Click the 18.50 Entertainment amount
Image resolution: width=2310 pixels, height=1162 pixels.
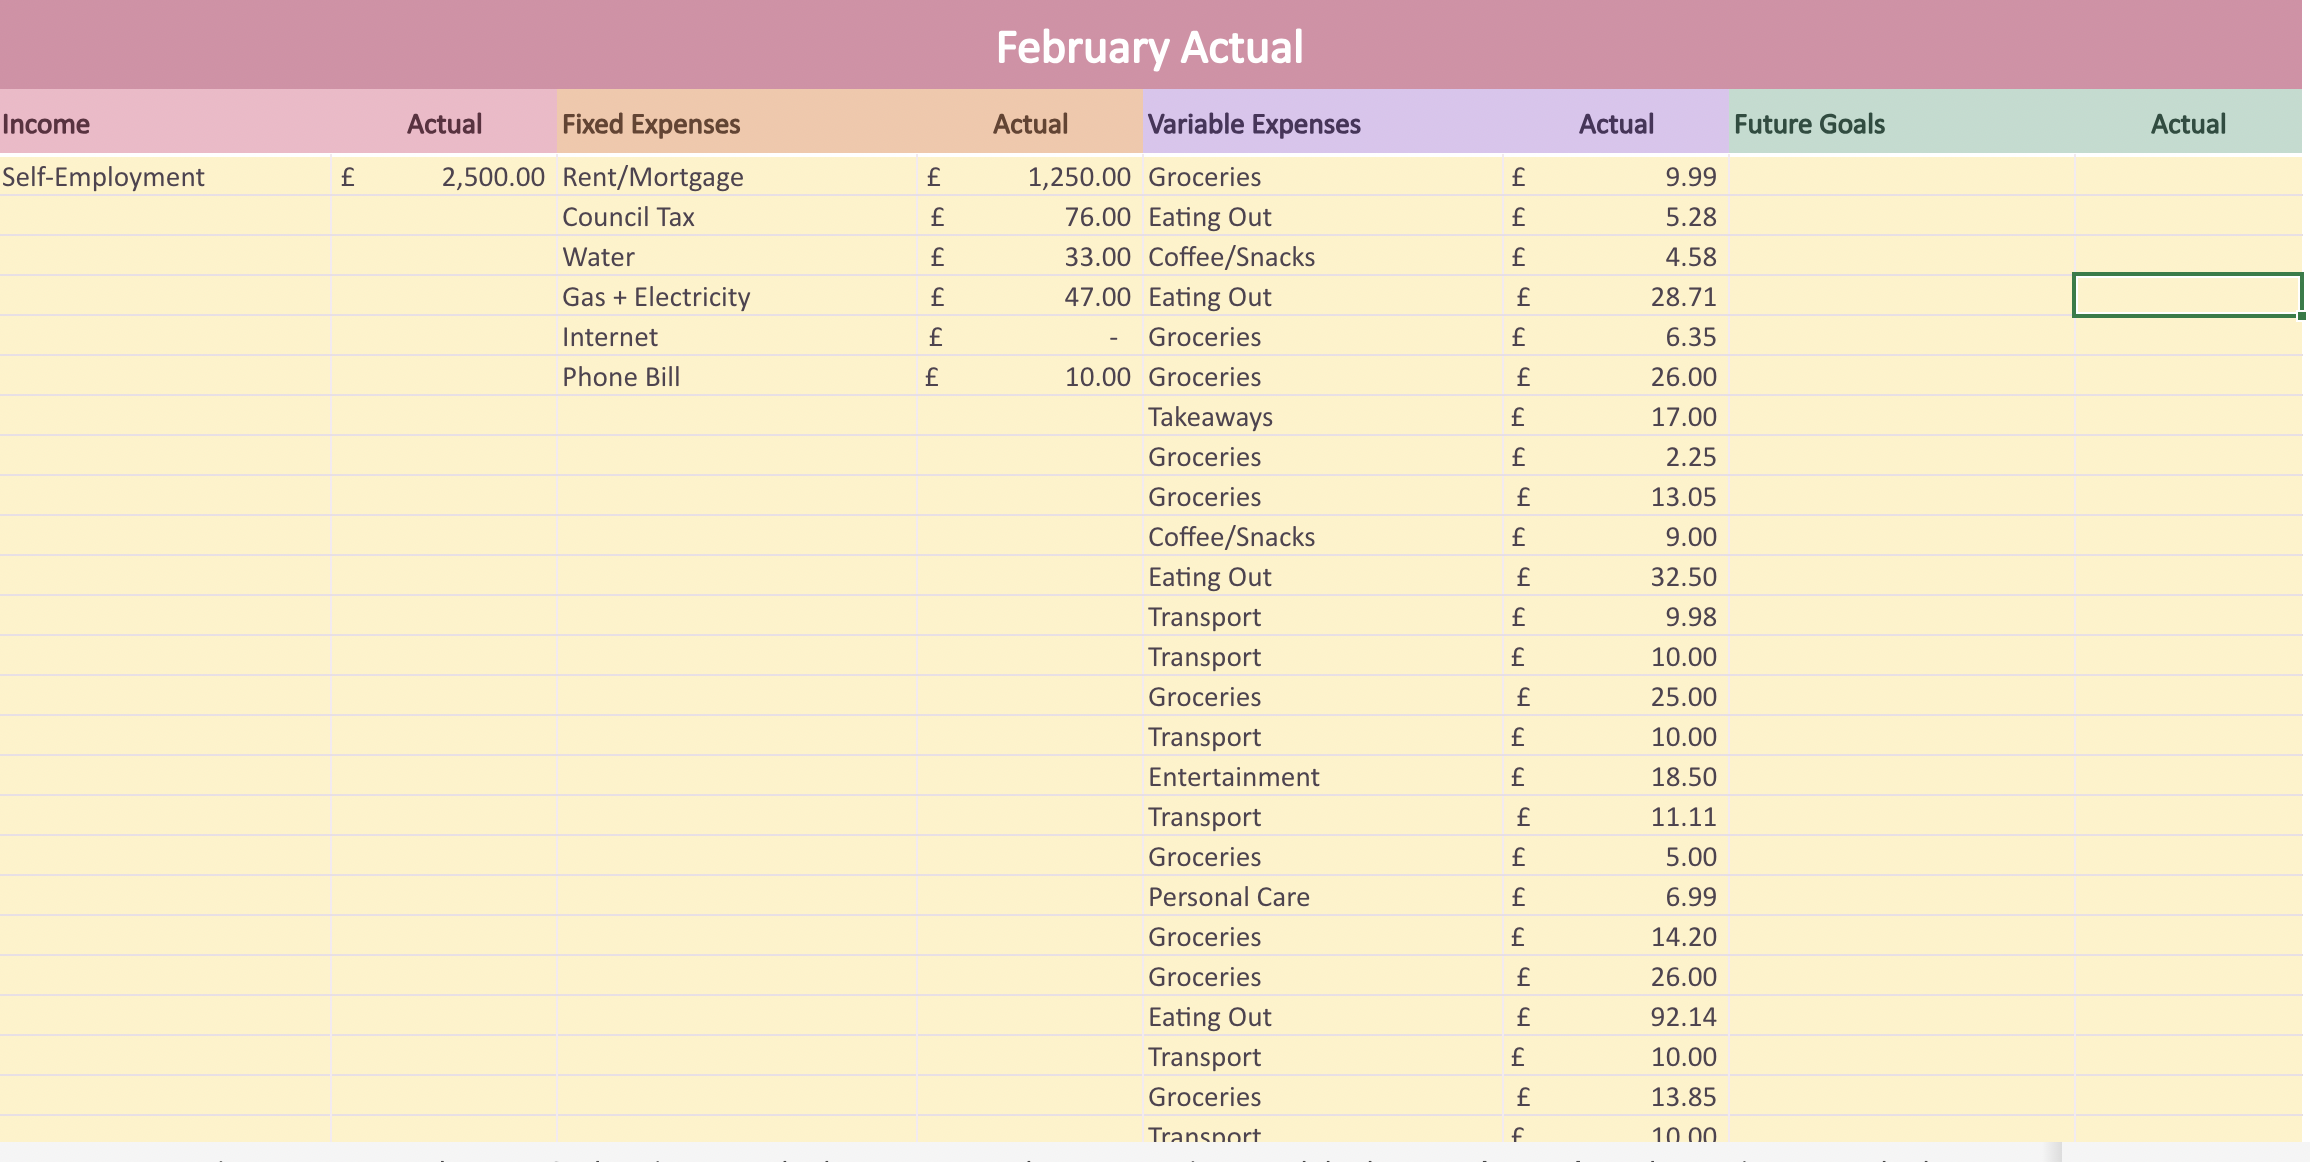pos(1616,777)
